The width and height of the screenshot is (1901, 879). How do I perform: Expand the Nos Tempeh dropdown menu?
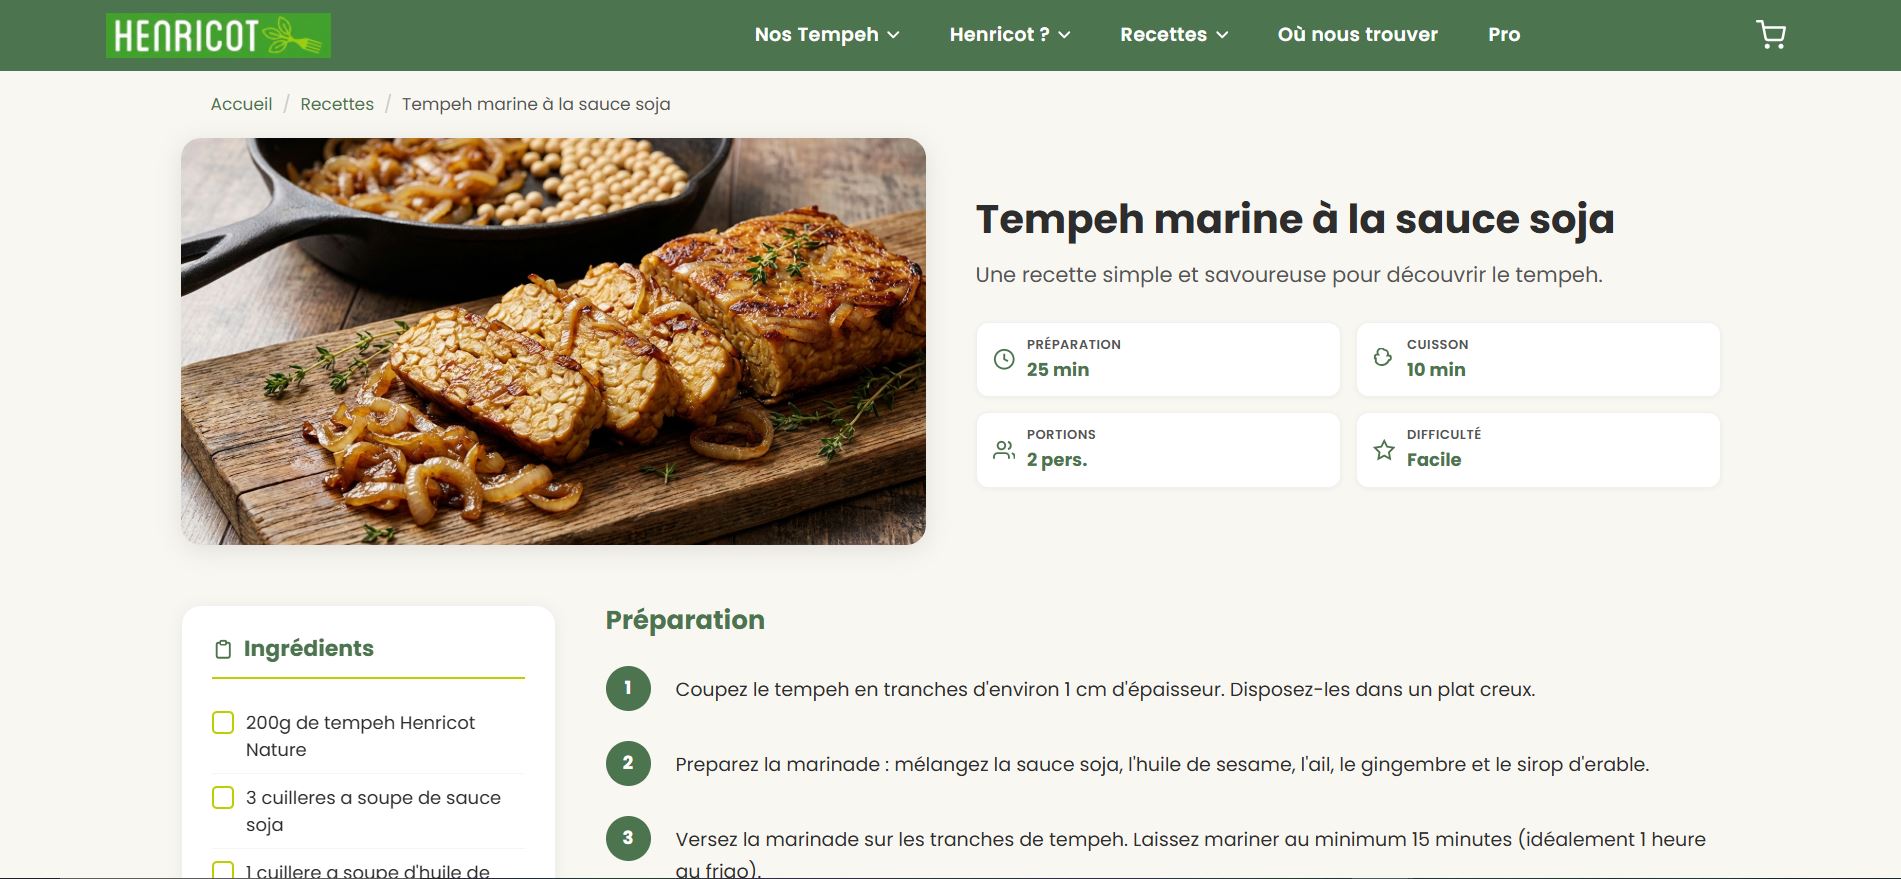coord(827,34)
